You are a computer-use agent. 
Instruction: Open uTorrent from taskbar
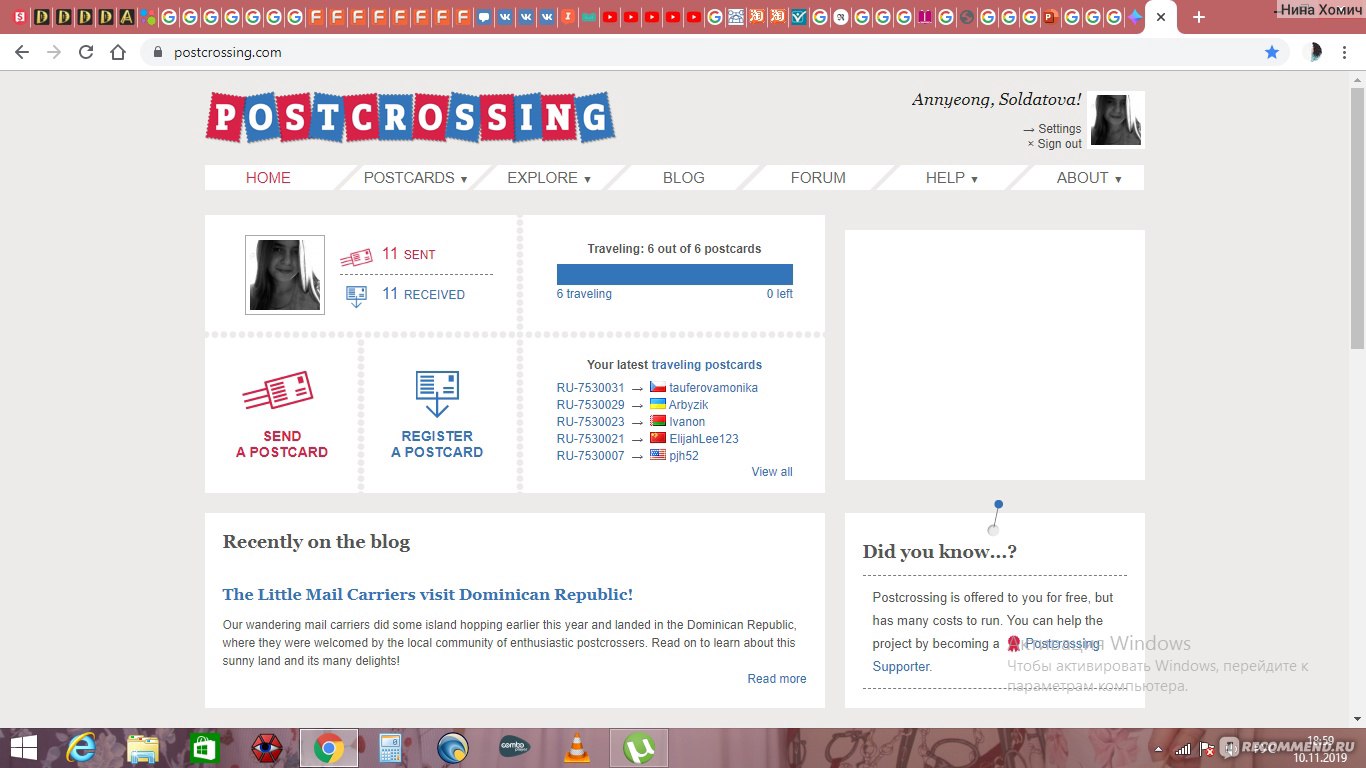point(638,748)
